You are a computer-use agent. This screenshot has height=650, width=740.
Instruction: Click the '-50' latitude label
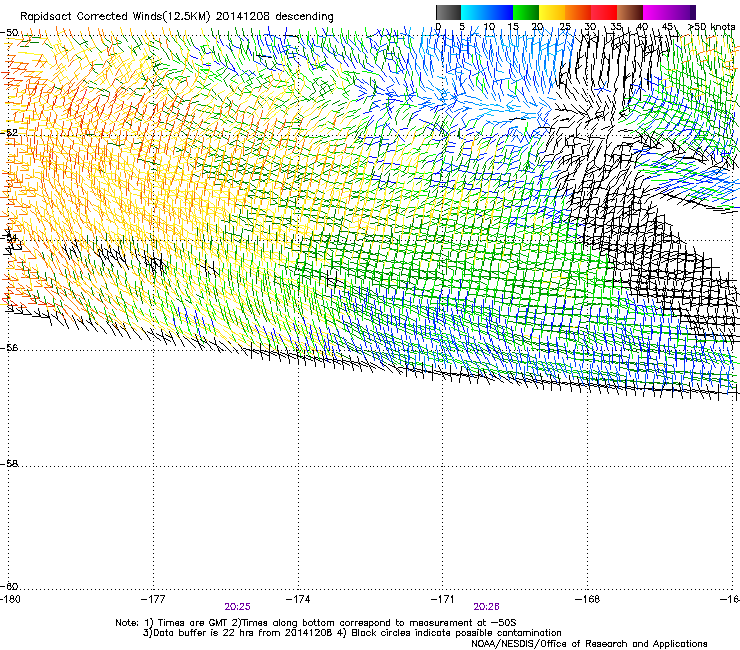coord(9,33)
